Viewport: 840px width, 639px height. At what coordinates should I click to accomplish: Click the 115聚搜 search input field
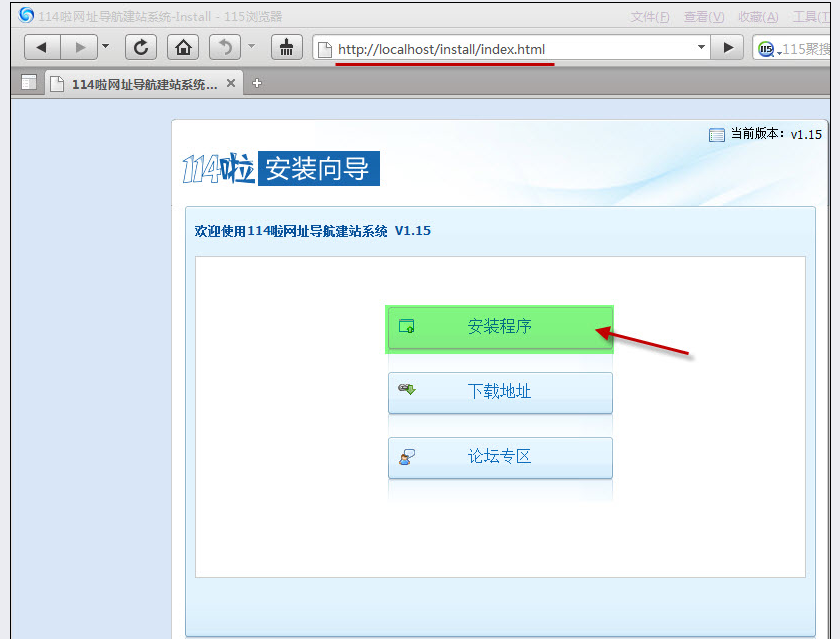coord(806,49)
